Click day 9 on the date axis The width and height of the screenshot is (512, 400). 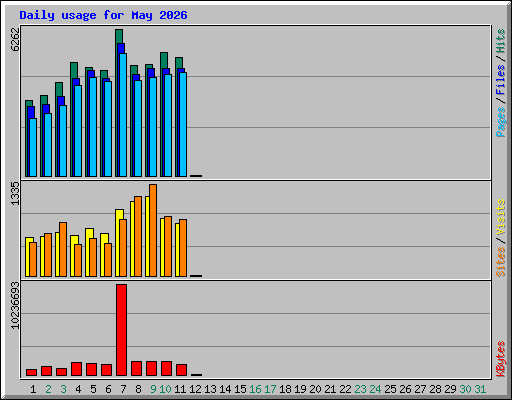(153, 389)
